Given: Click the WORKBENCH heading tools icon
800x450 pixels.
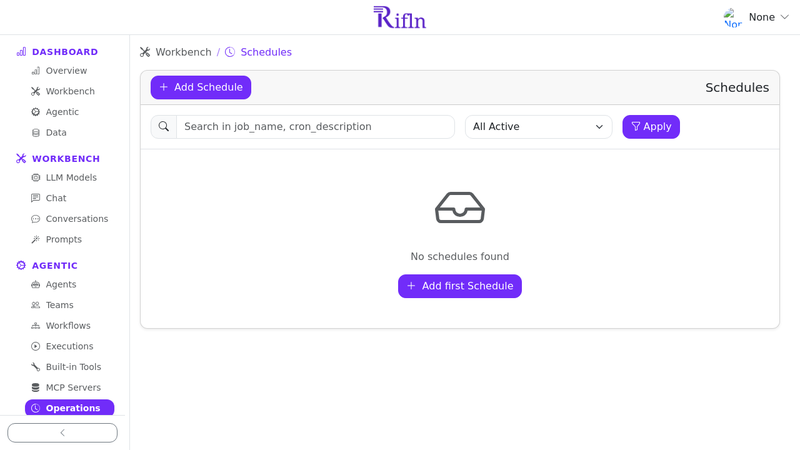Looking at the screenshot, I should point(21,159).
